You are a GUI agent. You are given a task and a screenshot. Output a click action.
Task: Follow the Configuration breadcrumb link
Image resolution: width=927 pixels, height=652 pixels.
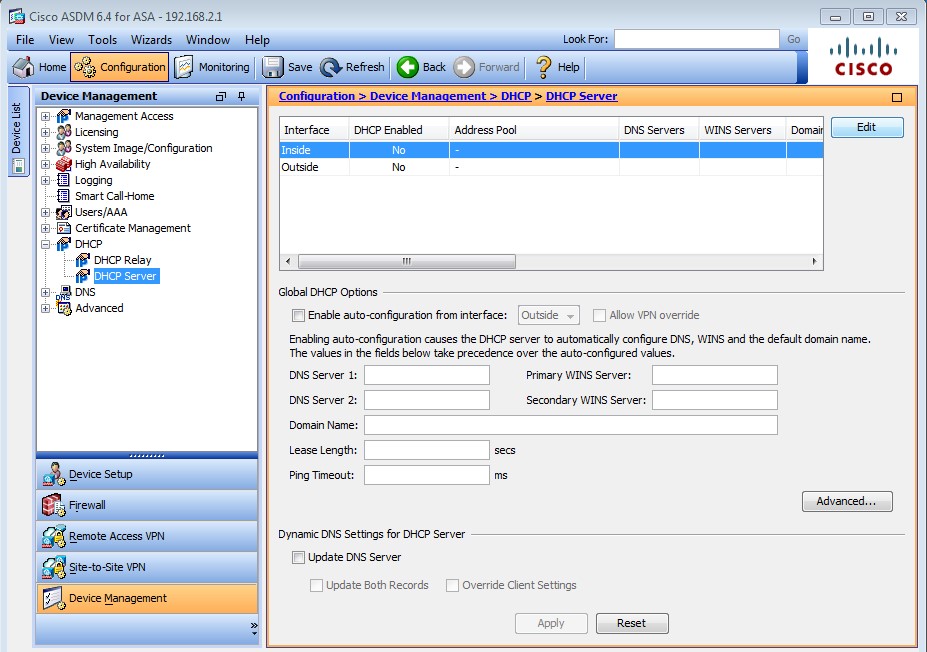click(317, 96)
